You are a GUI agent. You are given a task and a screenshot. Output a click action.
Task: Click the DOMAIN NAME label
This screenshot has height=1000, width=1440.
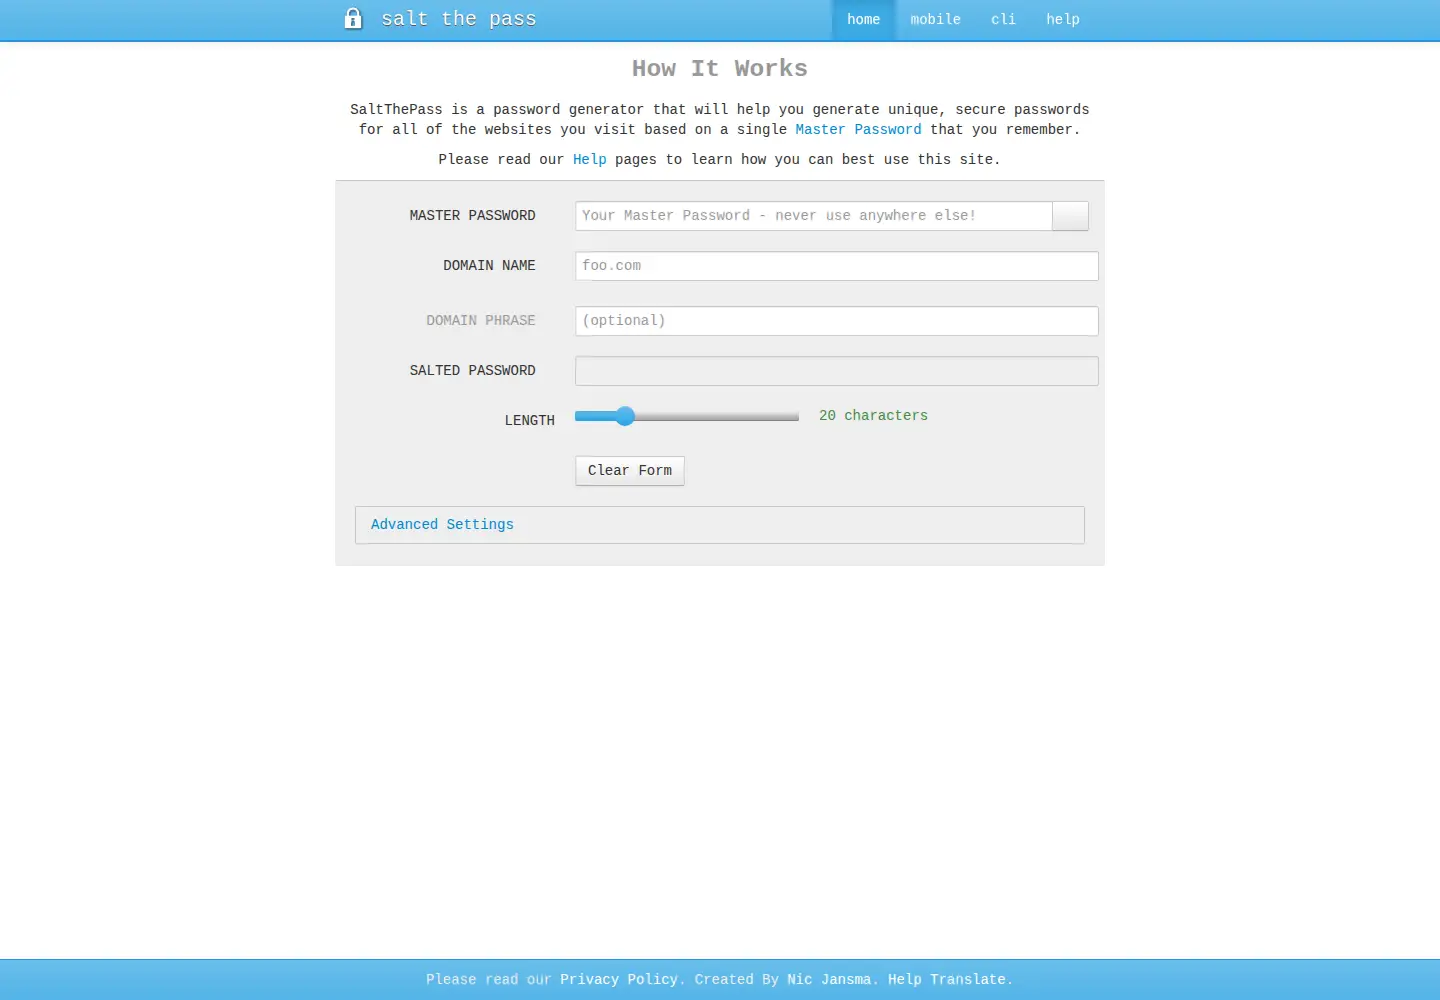[489, 266]
